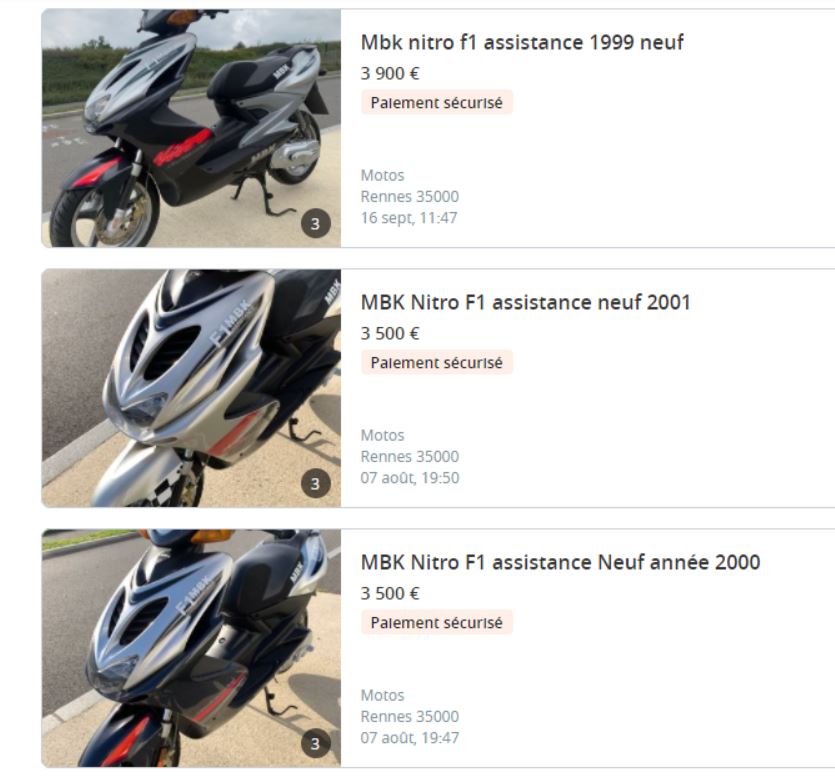The height and width of the screenshot is (782, 835).
Task: Click Paiement sécurisé badge on 3 900 € listing
Action: pyautogui.click(x=437, y=102)
